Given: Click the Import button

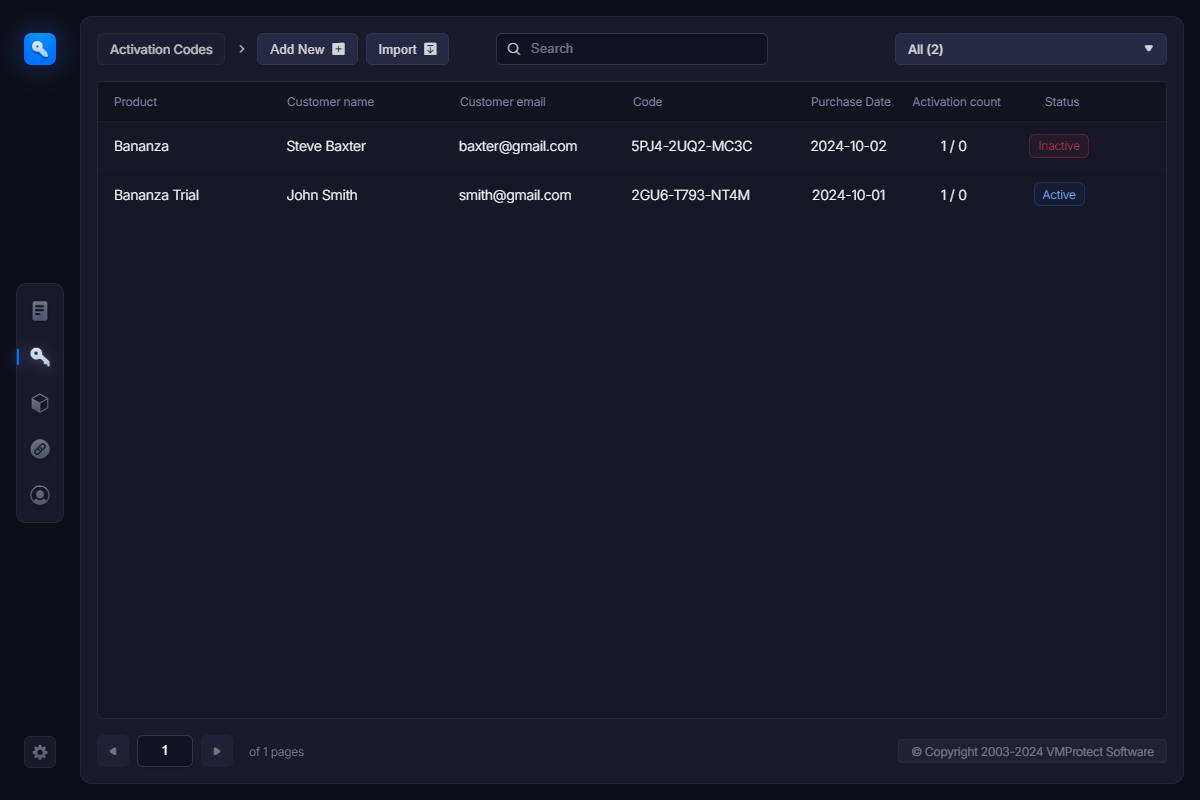Looking at the screenshot, I should 407,49.
